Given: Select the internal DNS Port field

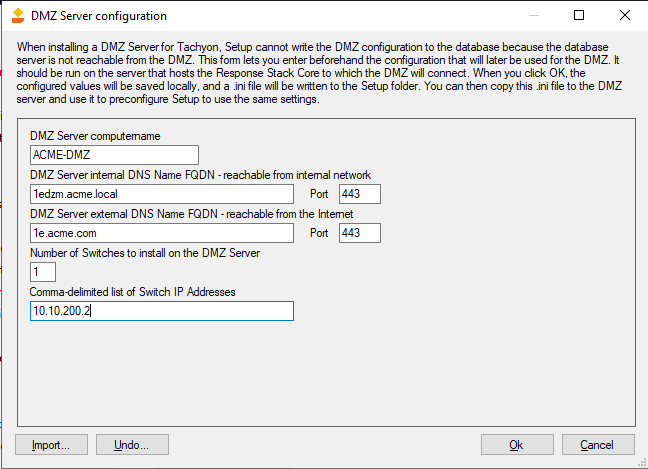Looking at the screenshot, I should pyautogui.click(x=359, y=194).
